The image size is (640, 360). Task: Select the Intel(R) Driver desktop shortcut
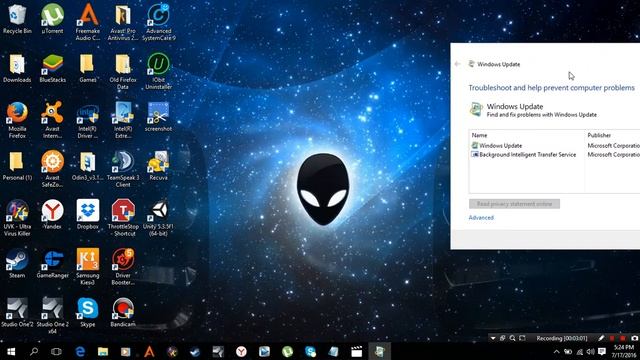[x=88, y=120]
